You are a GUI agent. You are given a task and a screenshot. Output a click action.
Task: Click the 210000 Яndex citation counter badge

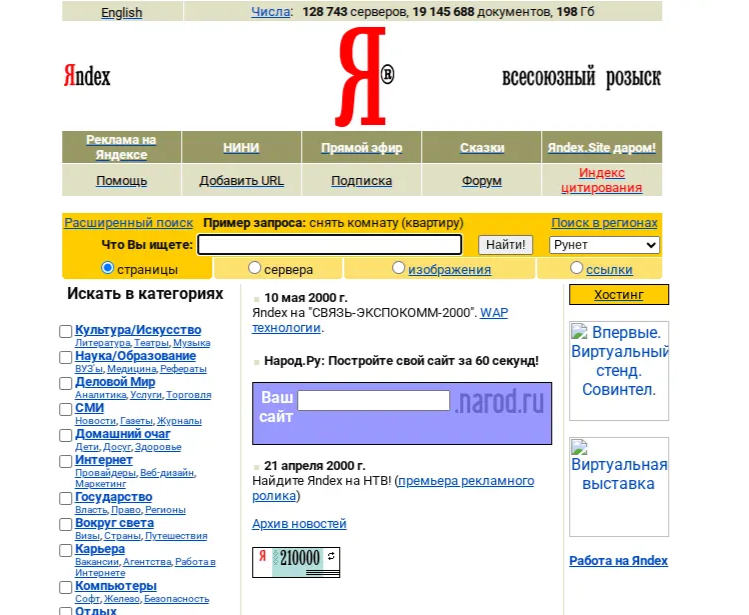point(296,562)
